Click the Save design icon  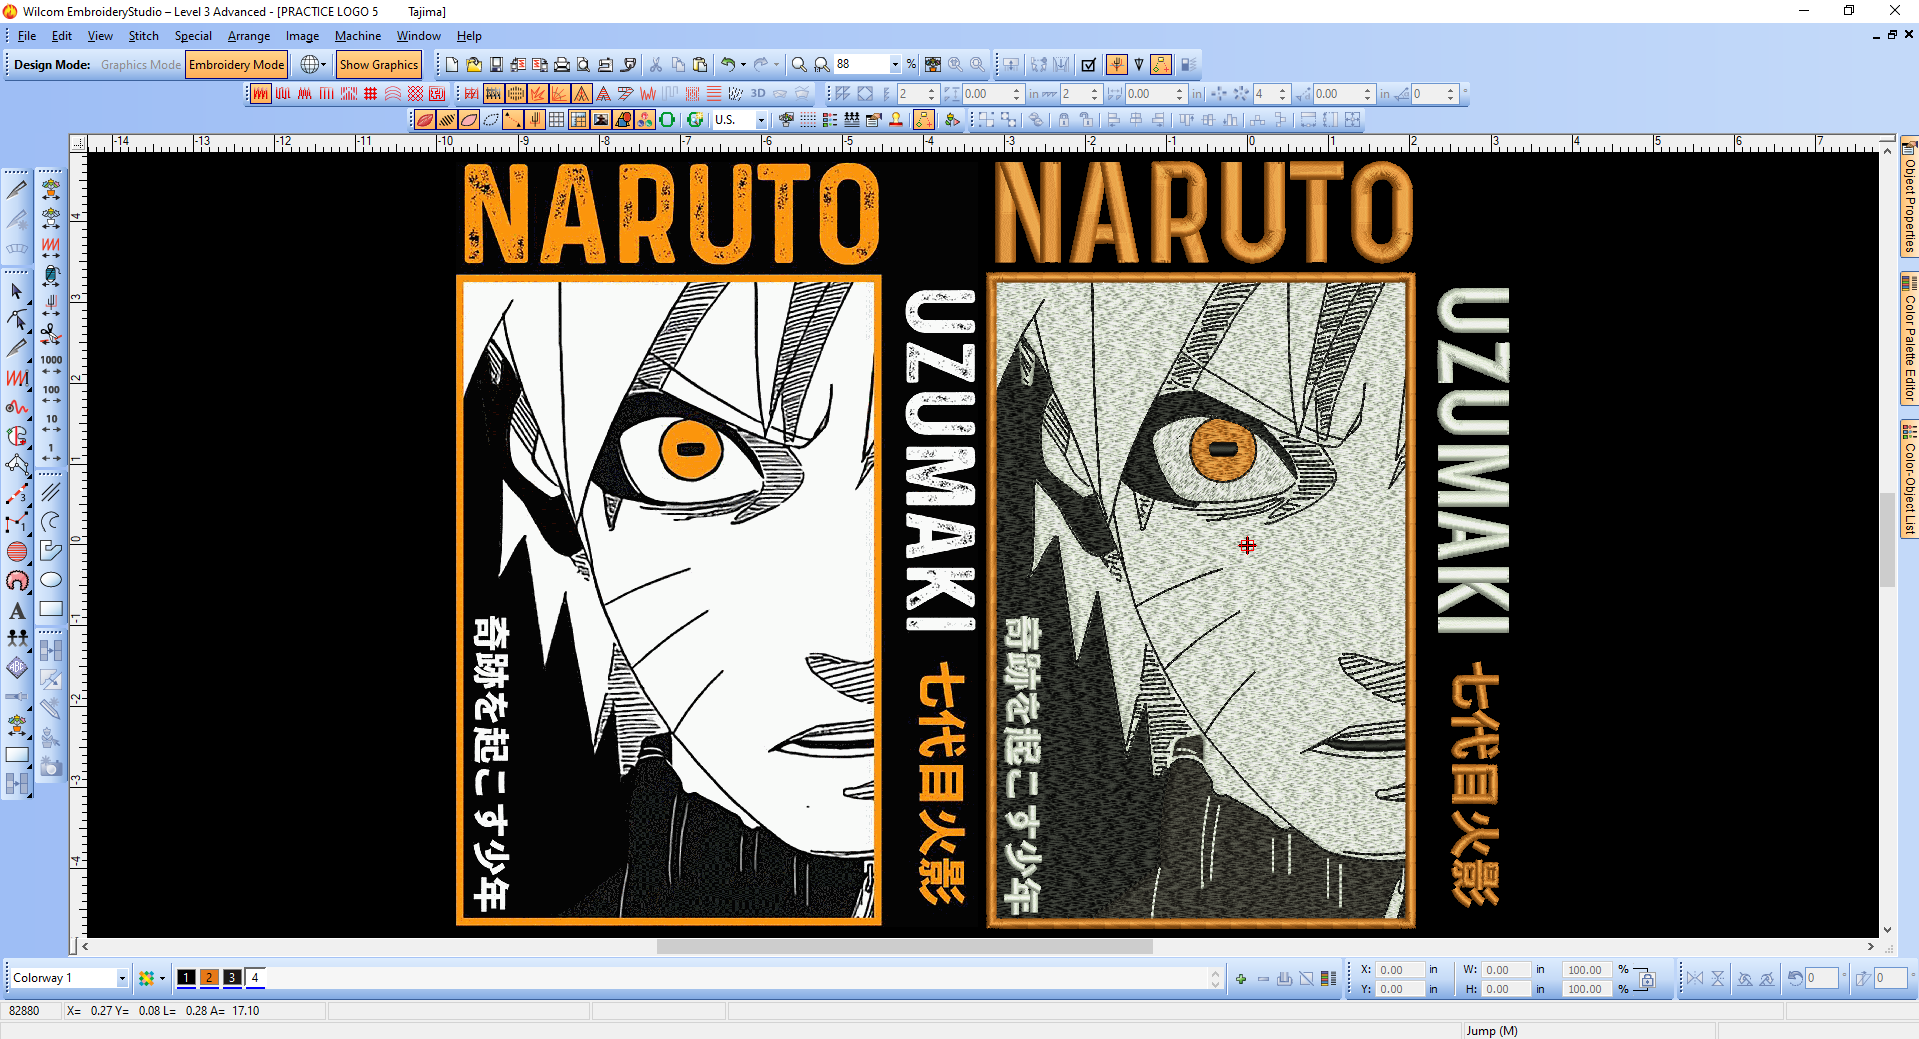coord(496,65)
